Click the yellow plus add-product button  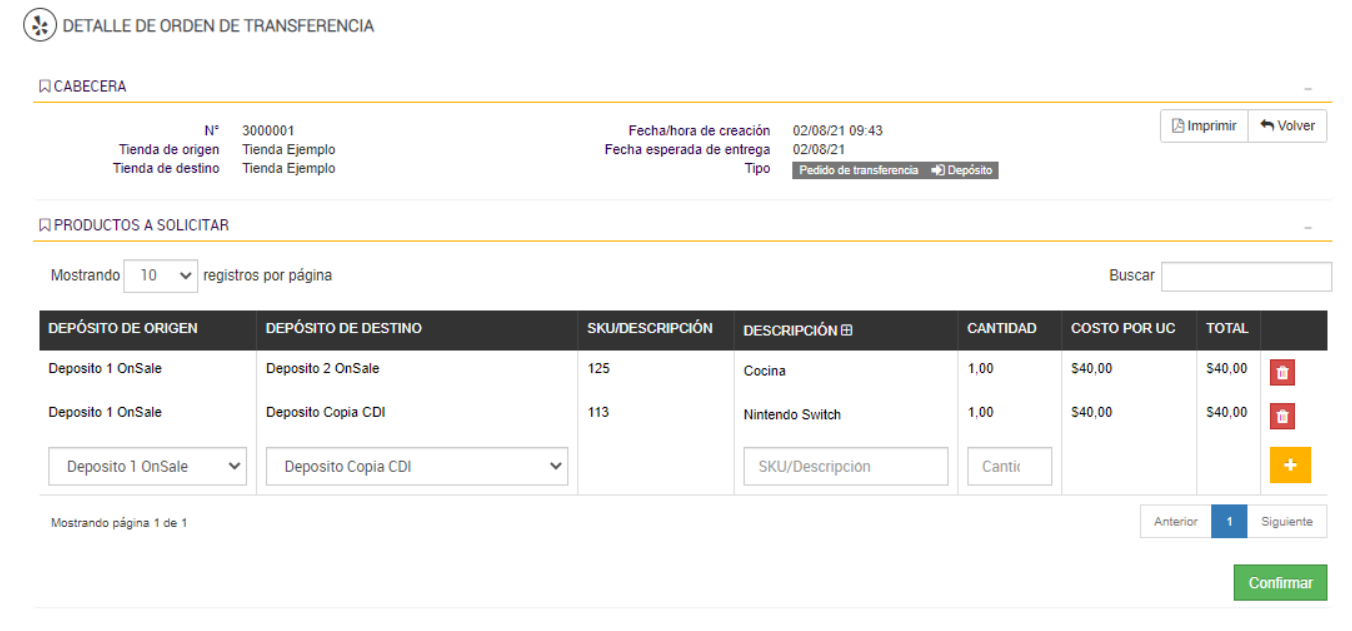click(1290, 465)
